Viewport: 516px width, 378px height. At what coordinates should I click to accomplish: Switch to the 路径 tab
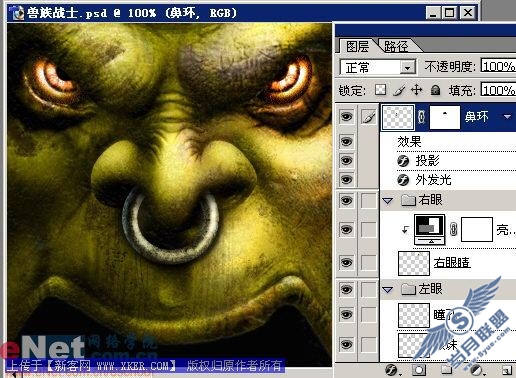pos(396,46)
